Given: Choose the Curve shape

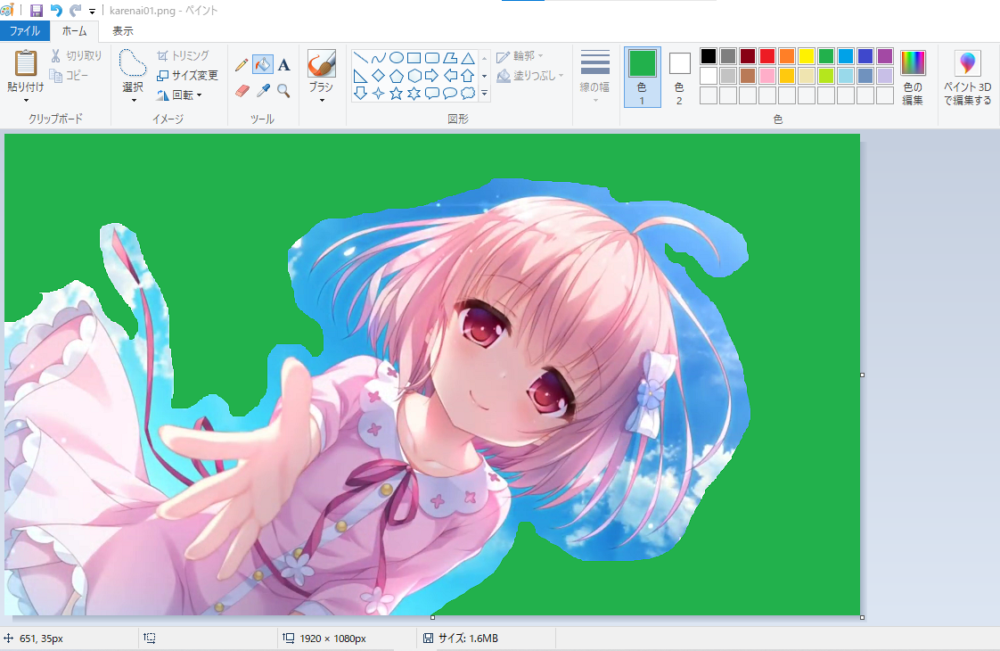Looking at the screenshot, I should (x=378, y=58).
